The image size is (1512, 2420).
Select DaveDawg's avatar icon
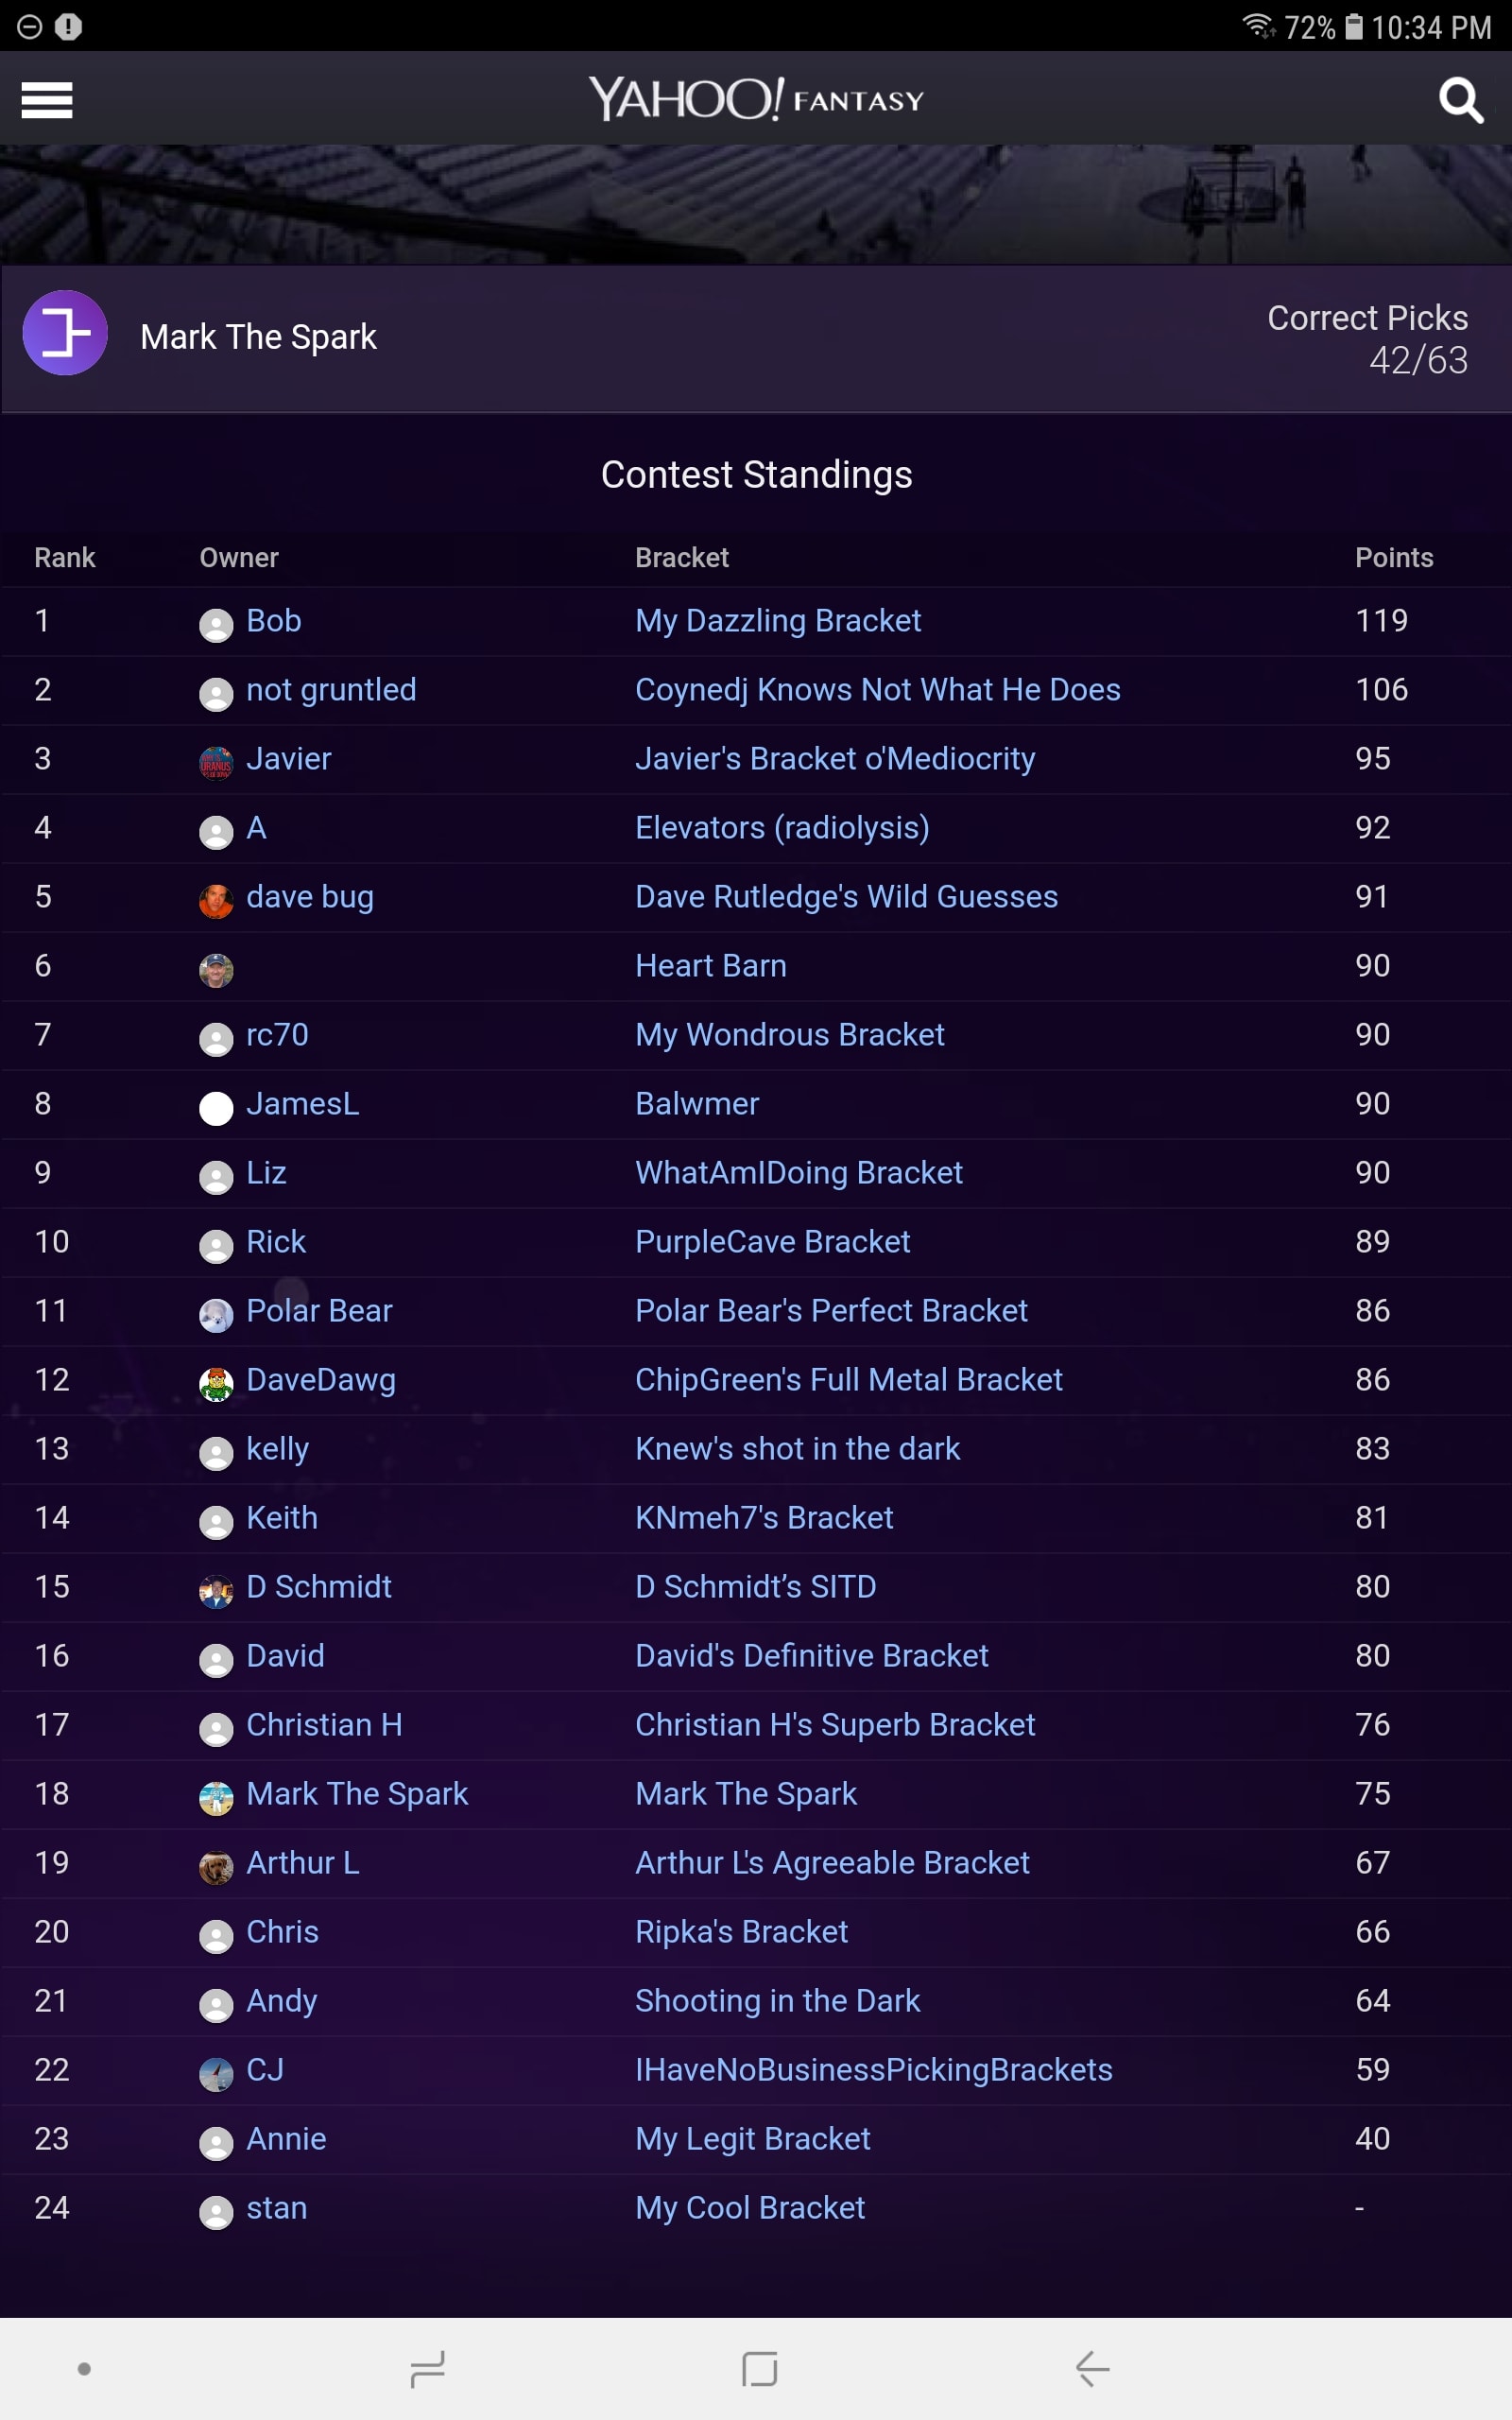coord(215,1383)
